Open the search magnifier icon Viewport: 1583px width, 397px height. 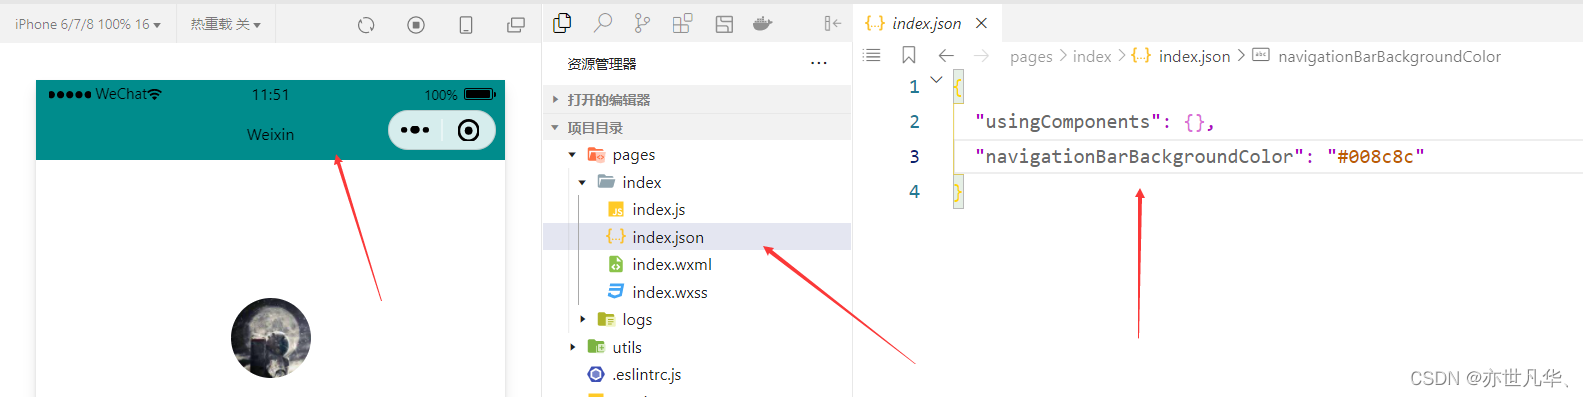click(603, 23)
